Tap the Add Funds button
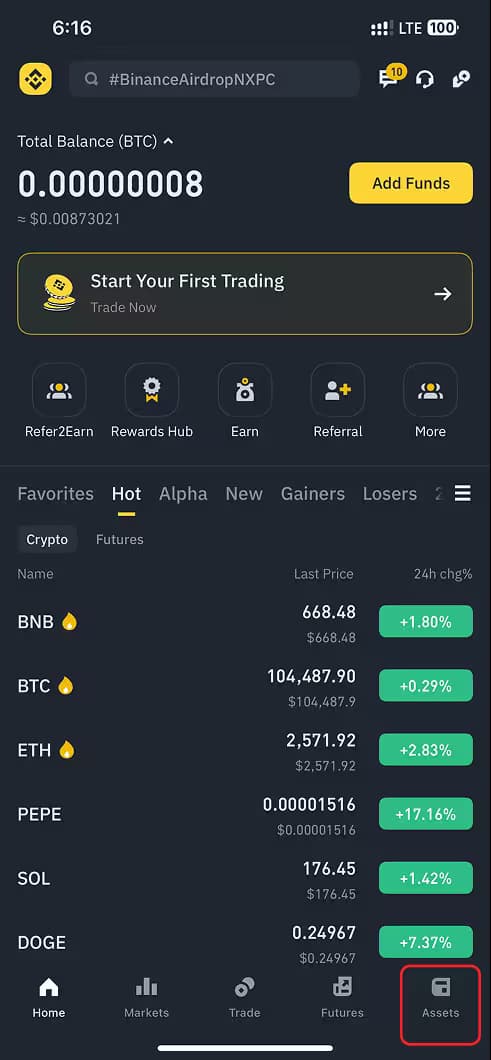The image size is (491, 1060). [411, 183]
